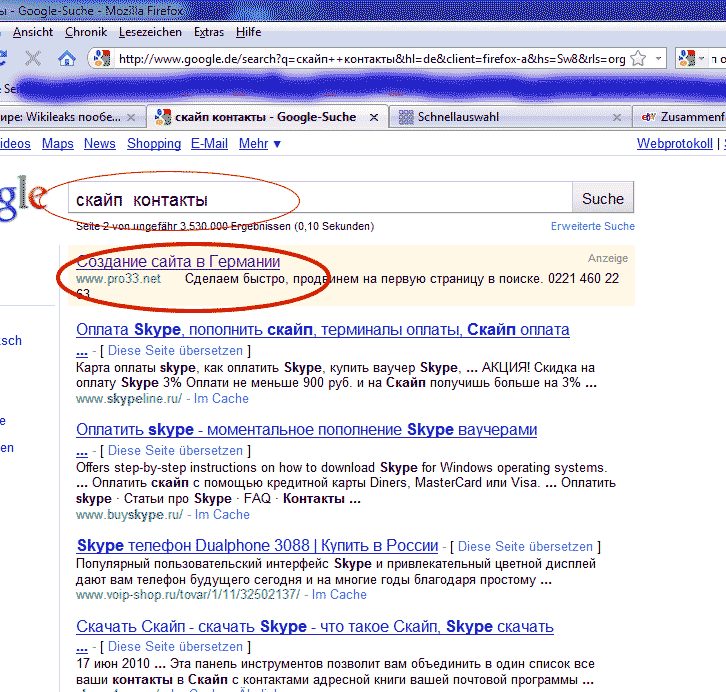The height and width of the screenshot is (692, 726).
Task: Click the www.voip-shop.ru/tovar URL text
Action: (188, 594)
